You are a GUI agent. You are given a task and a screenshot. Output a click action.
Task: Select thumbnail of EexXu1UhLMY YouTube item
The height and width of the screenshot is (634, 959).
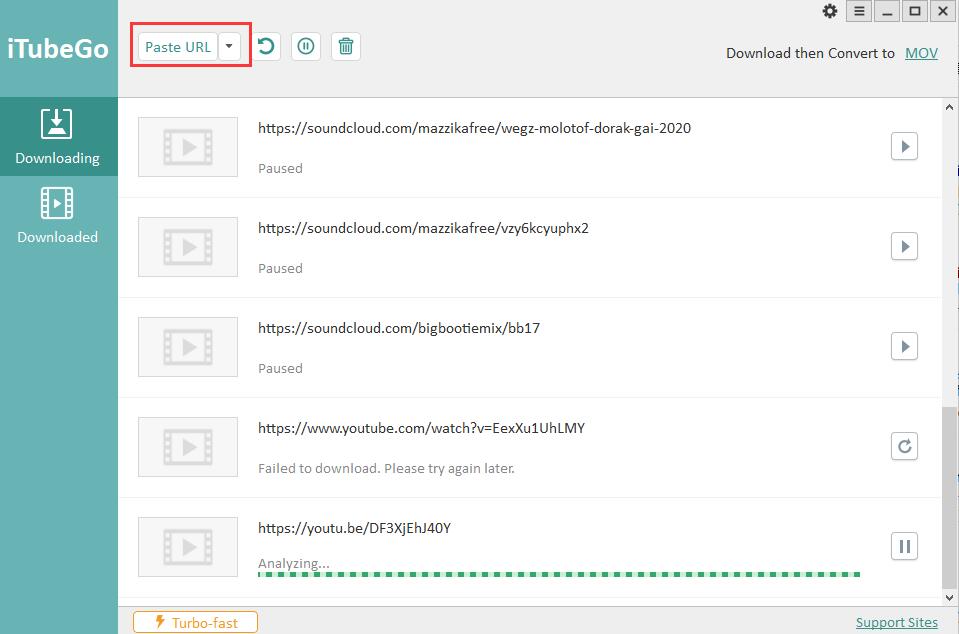[188, 447]
